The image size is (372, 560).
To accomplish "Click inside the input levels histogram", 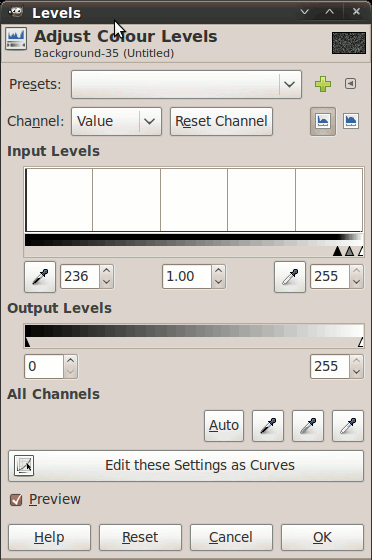I will point(194,200).
